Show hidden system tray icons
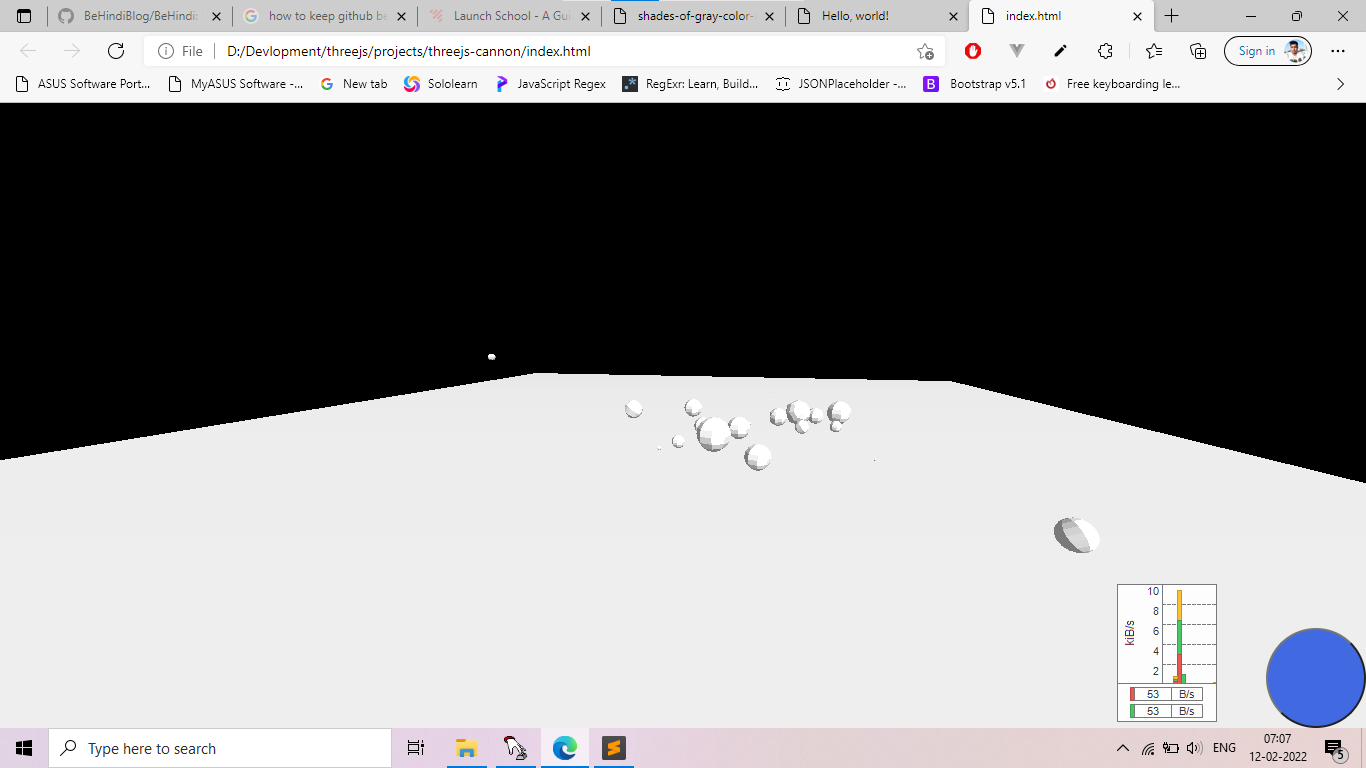Screen dimensions: 1366x768 coord(1123,748)
